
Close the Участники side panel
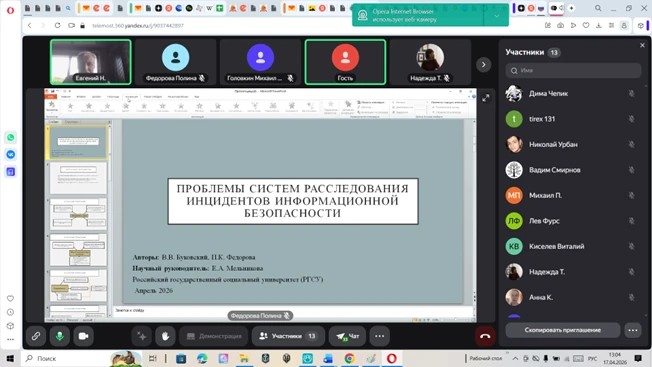coord(642,45)
